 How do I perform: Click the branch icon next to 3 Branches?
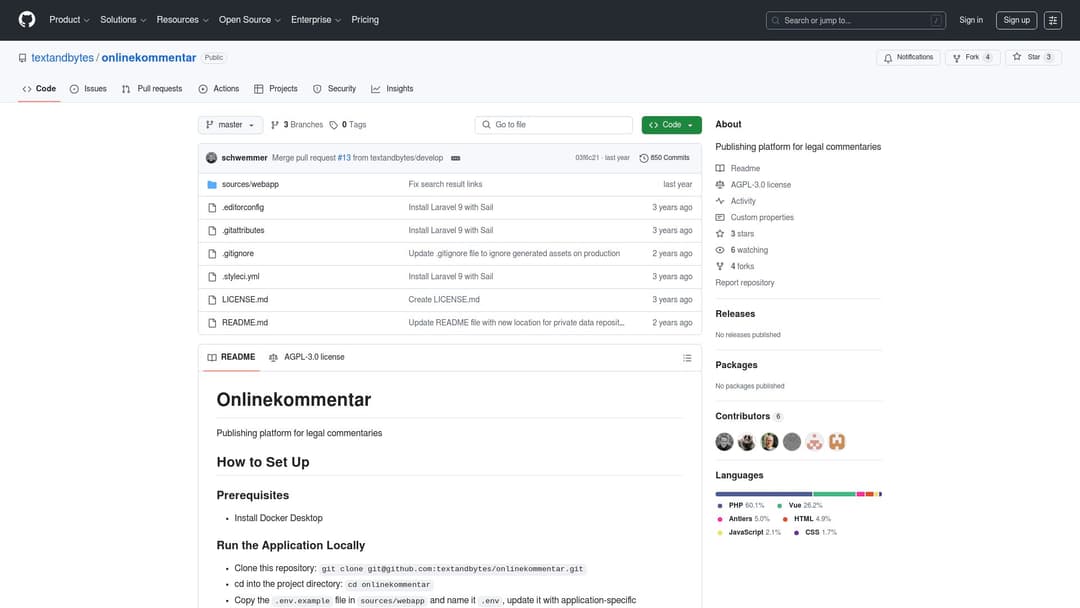tap(275, 125)
